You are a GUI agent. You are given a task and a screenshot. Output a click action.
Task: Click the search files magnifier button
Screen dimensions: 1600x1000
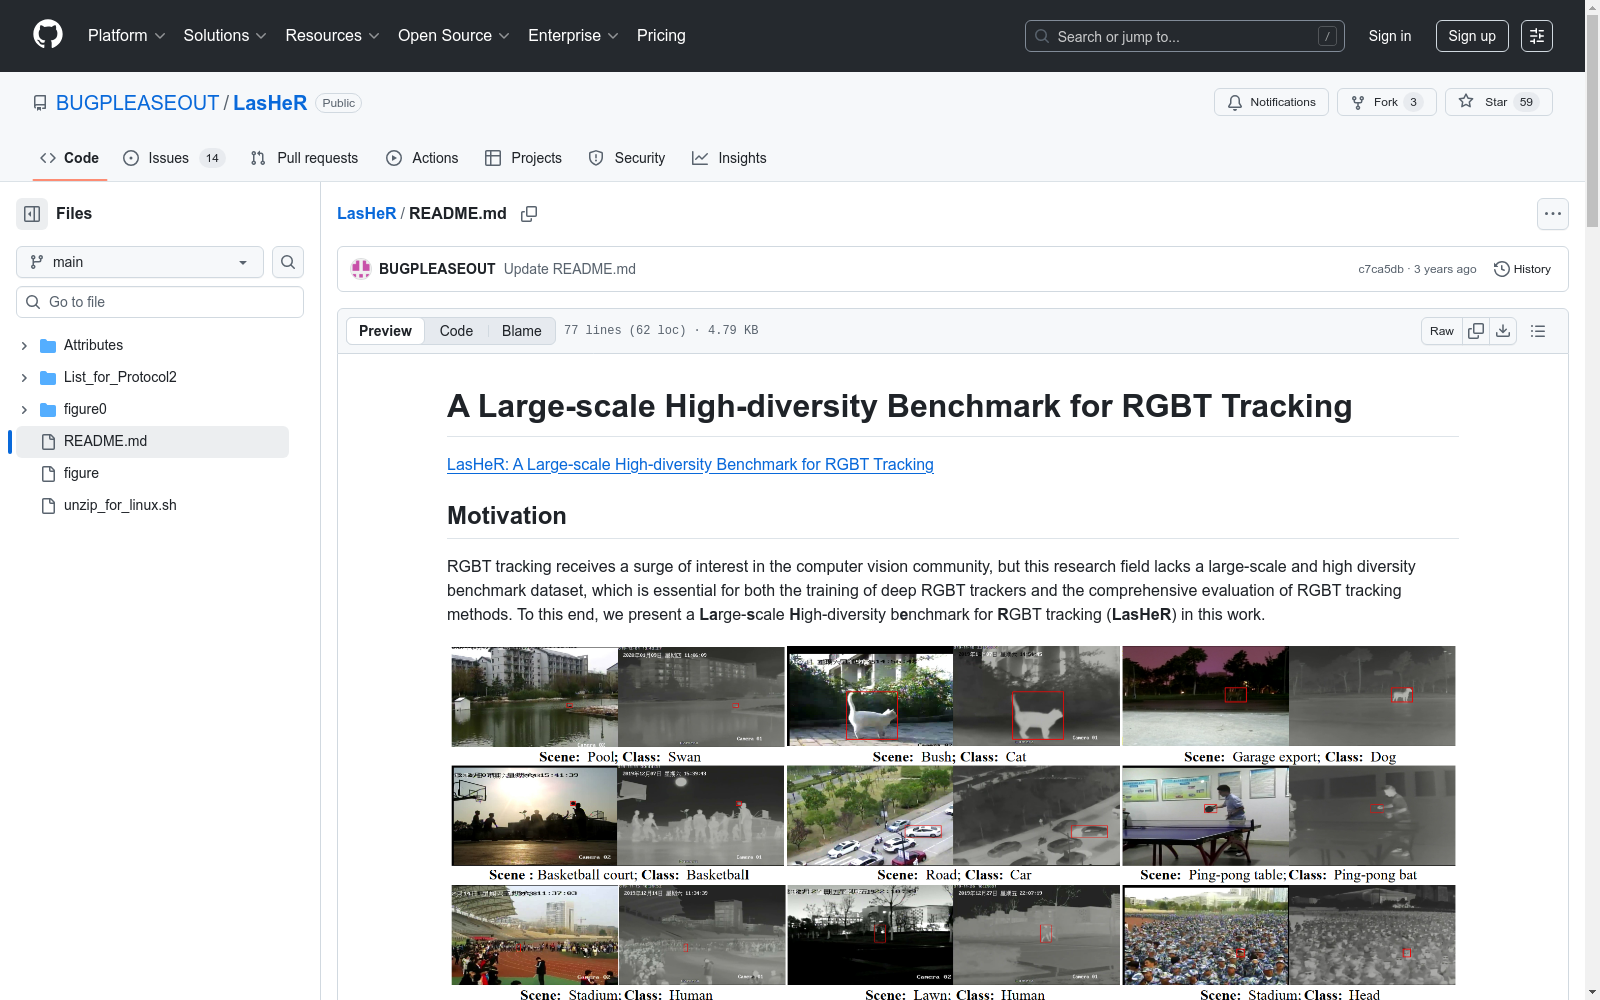[288, 262]
